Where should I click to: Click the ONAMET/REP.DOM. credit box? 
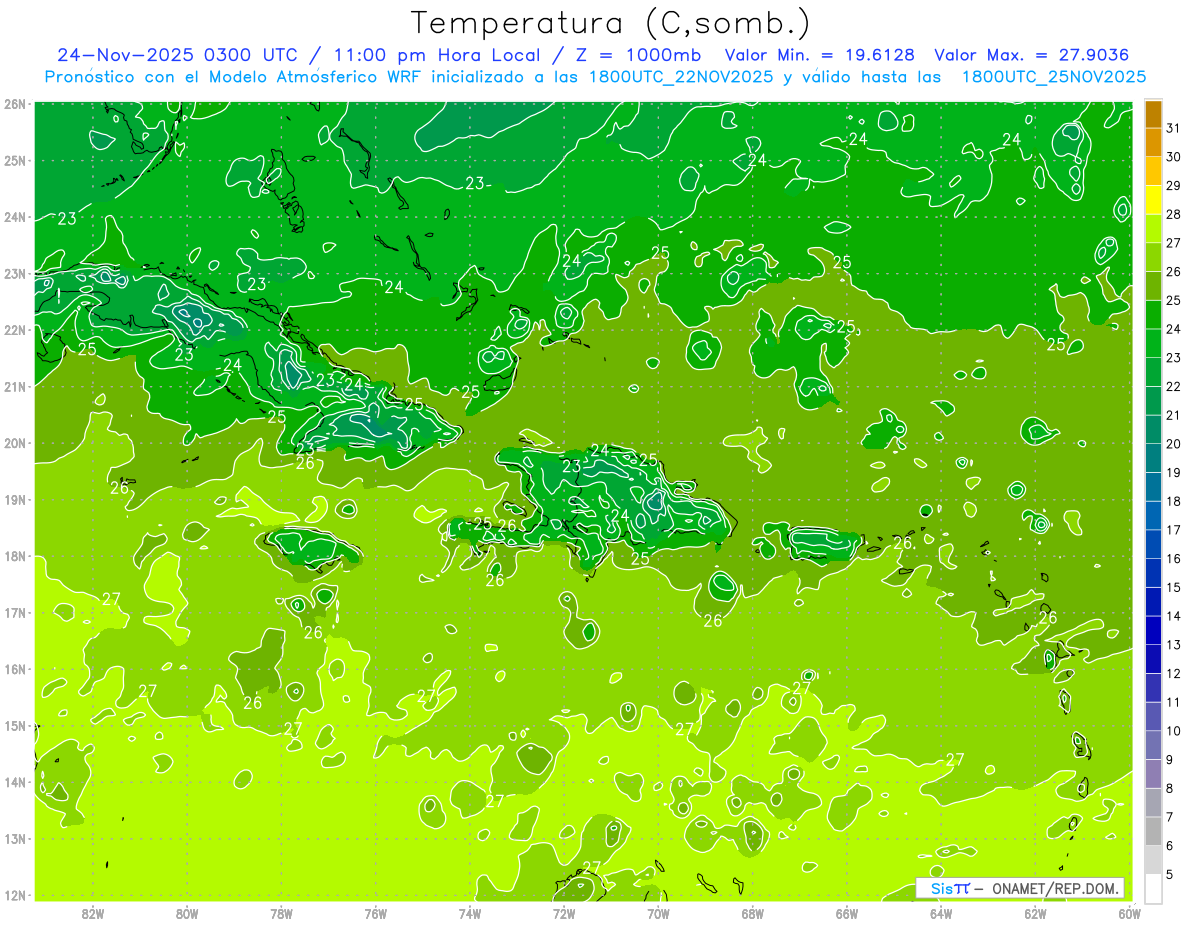pyautogui.click(x=1019, y=888)
